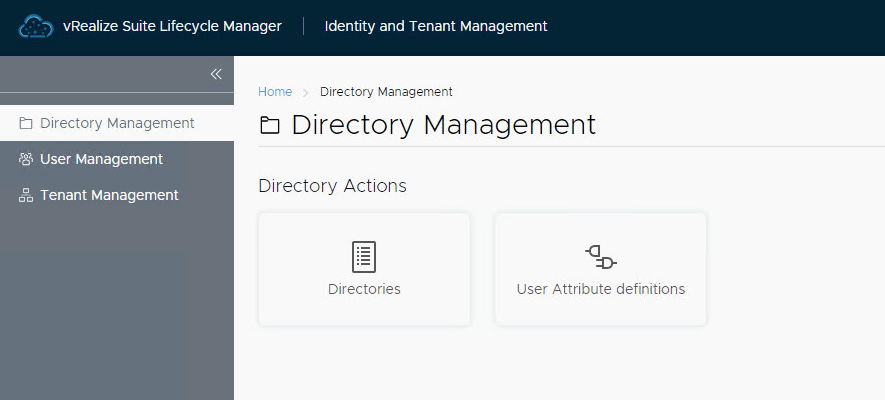
Task: Collapse the sidebar with double chevron
Action: click(215, 74)
